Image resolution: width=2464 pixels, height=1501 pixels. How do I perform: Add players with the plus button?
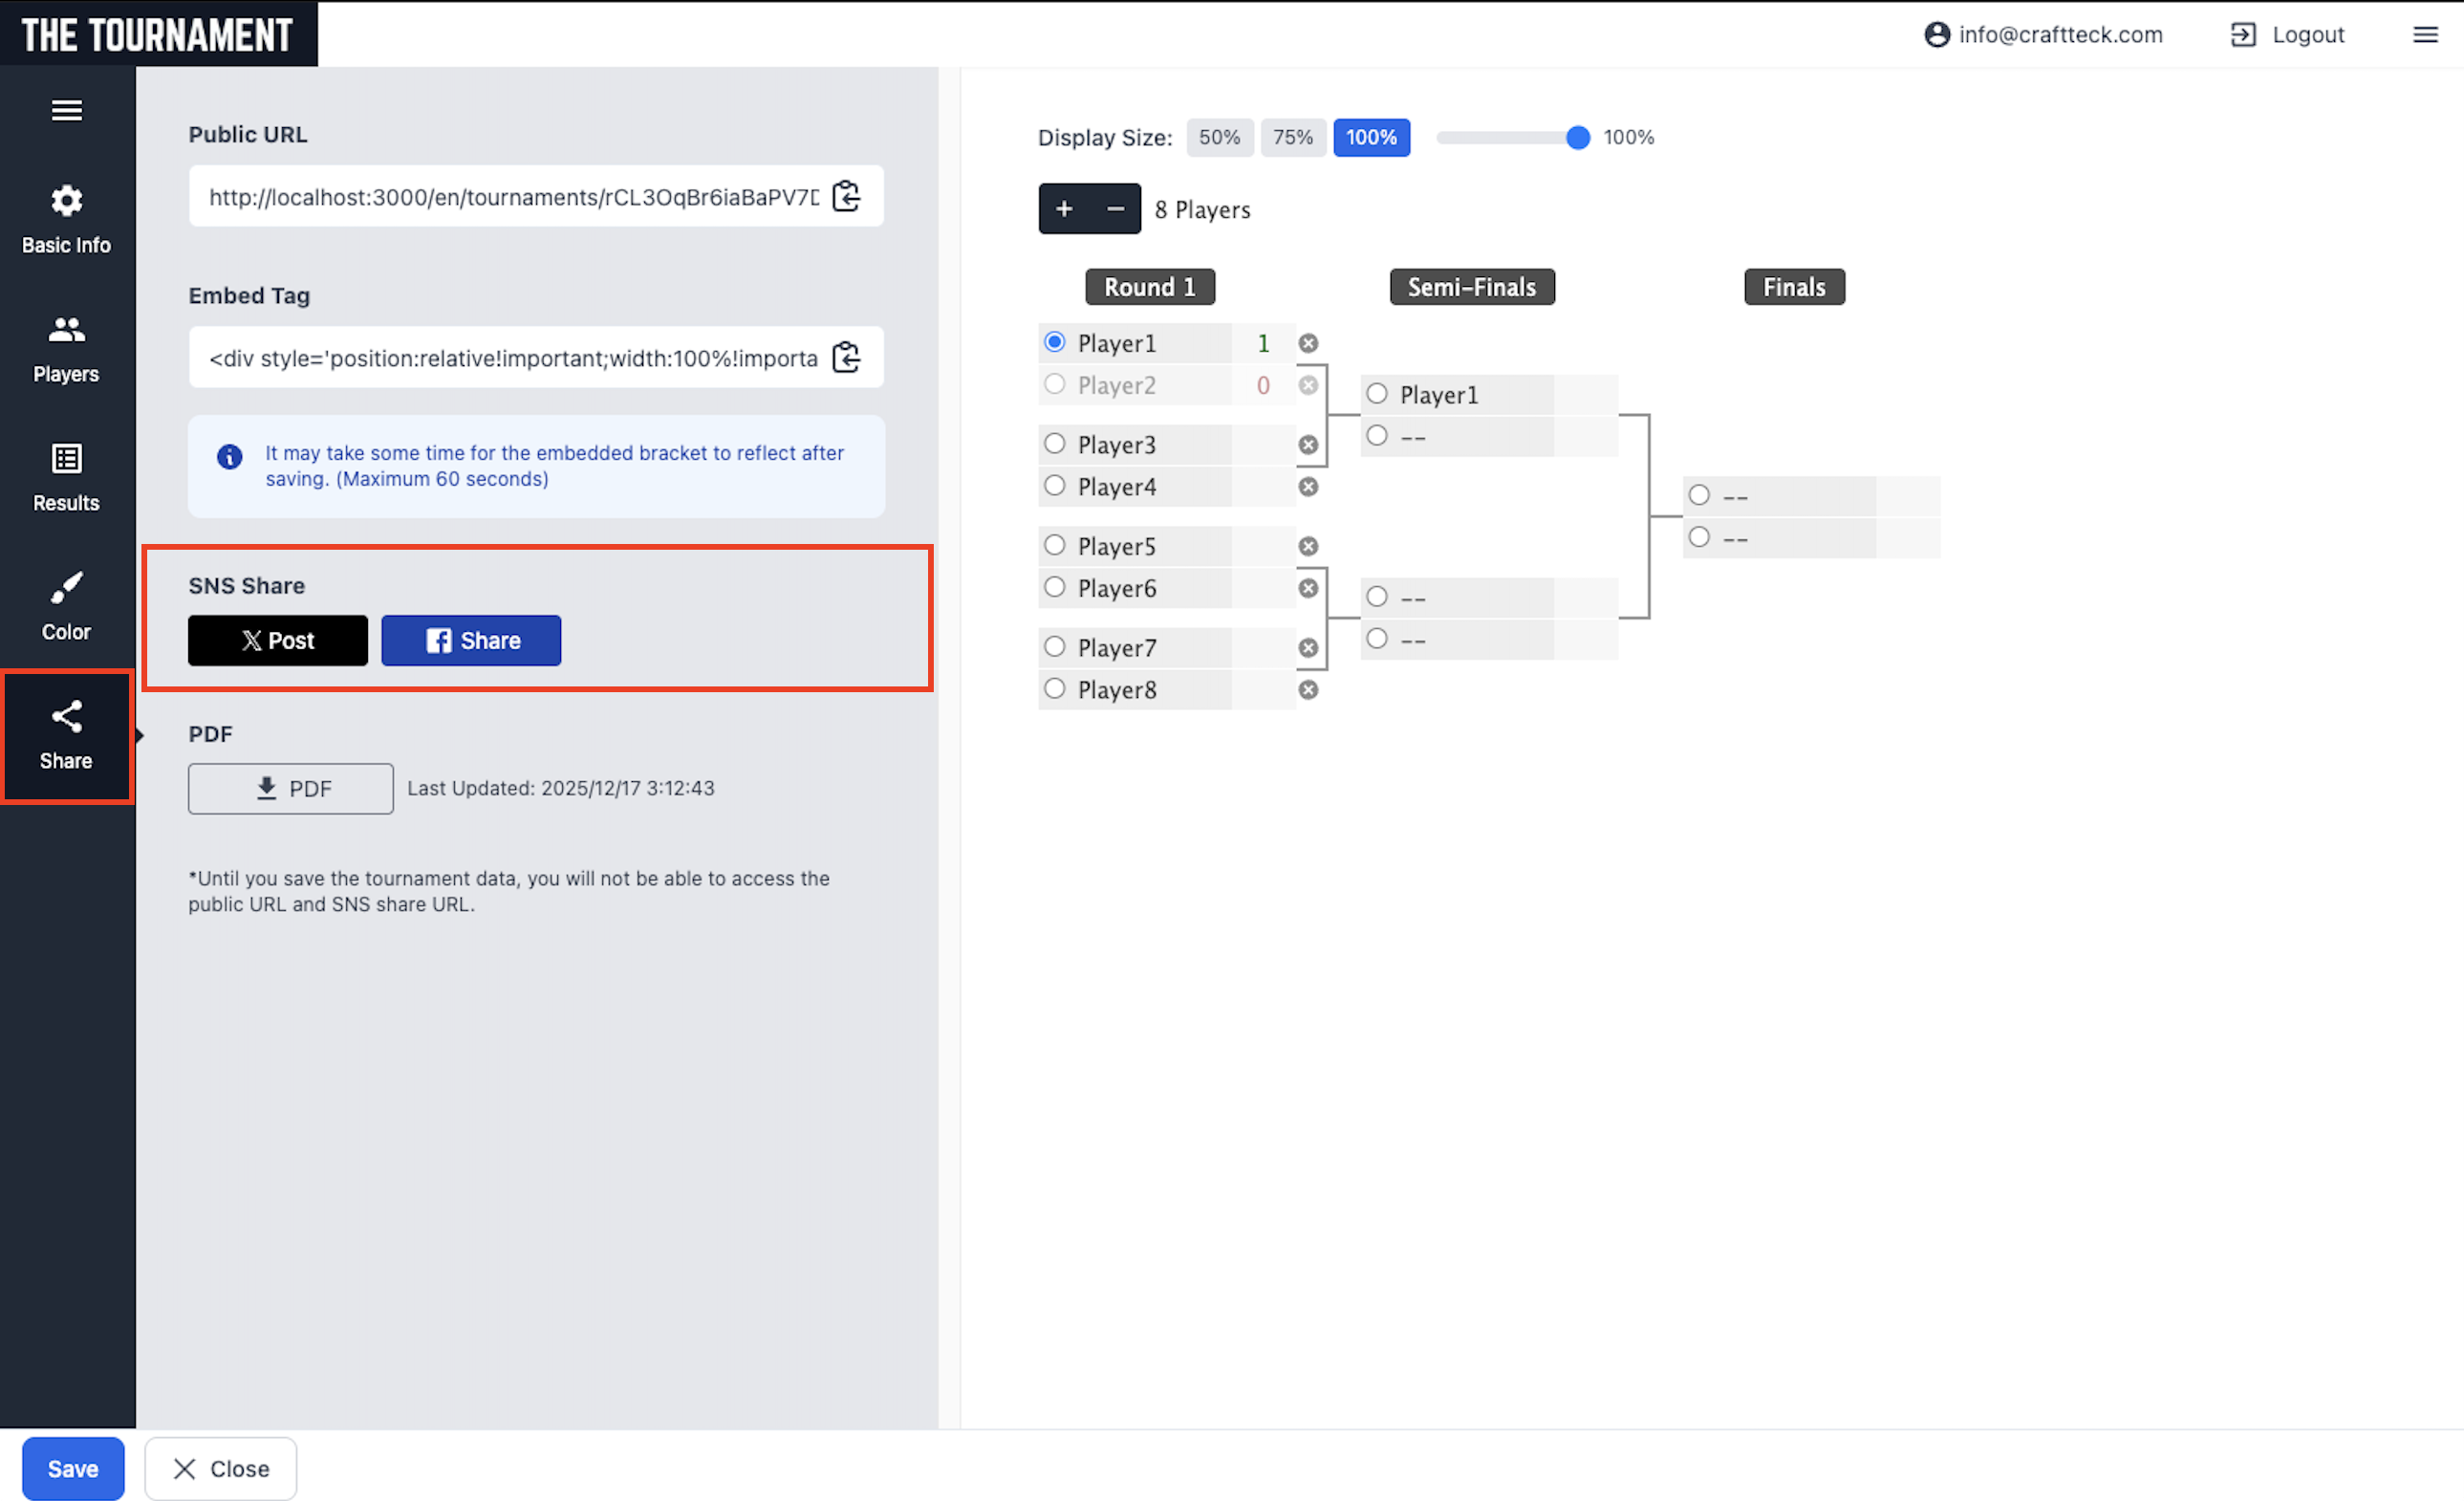(1064, 209)
